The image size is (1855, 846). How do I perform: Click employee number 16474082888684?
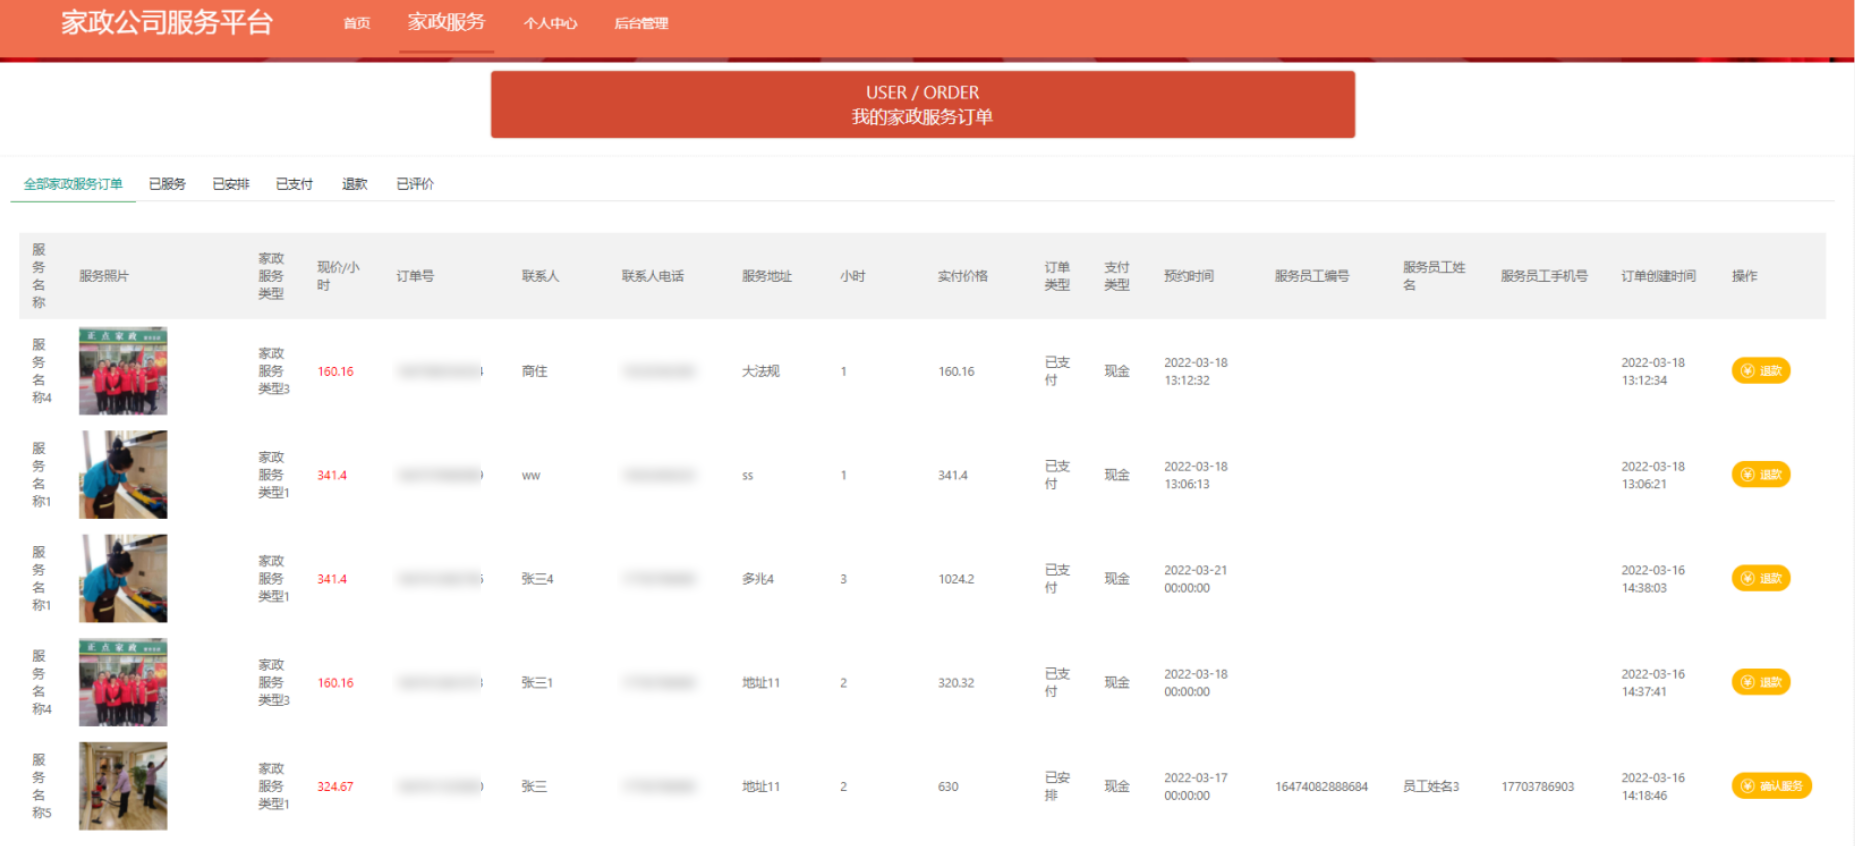coord(1321,787)
